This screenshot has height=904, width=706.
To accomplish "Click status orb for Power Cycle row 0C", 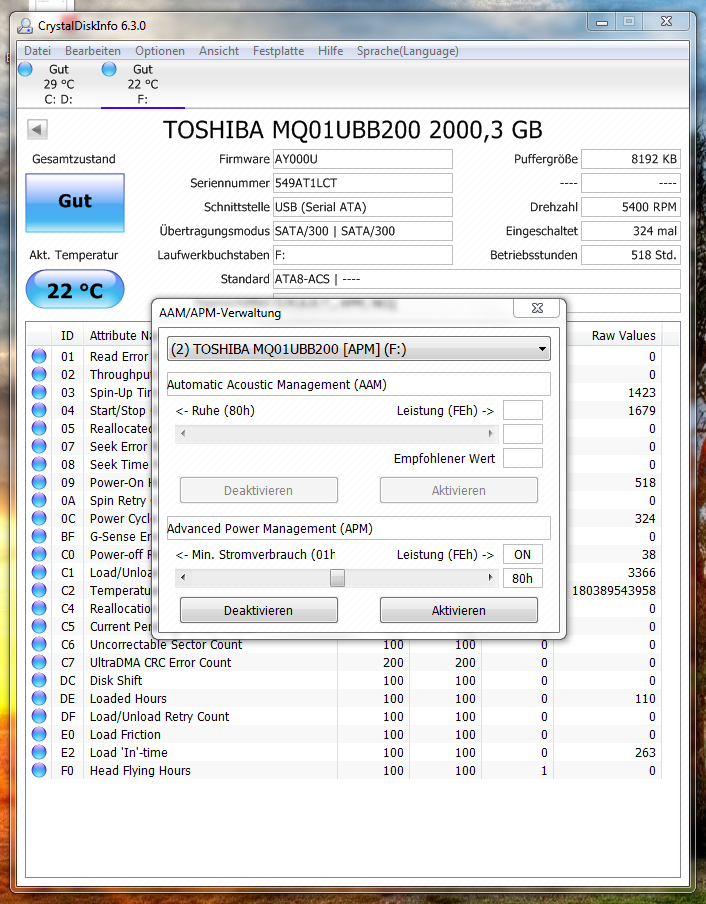I will click(x=39, y=518).
